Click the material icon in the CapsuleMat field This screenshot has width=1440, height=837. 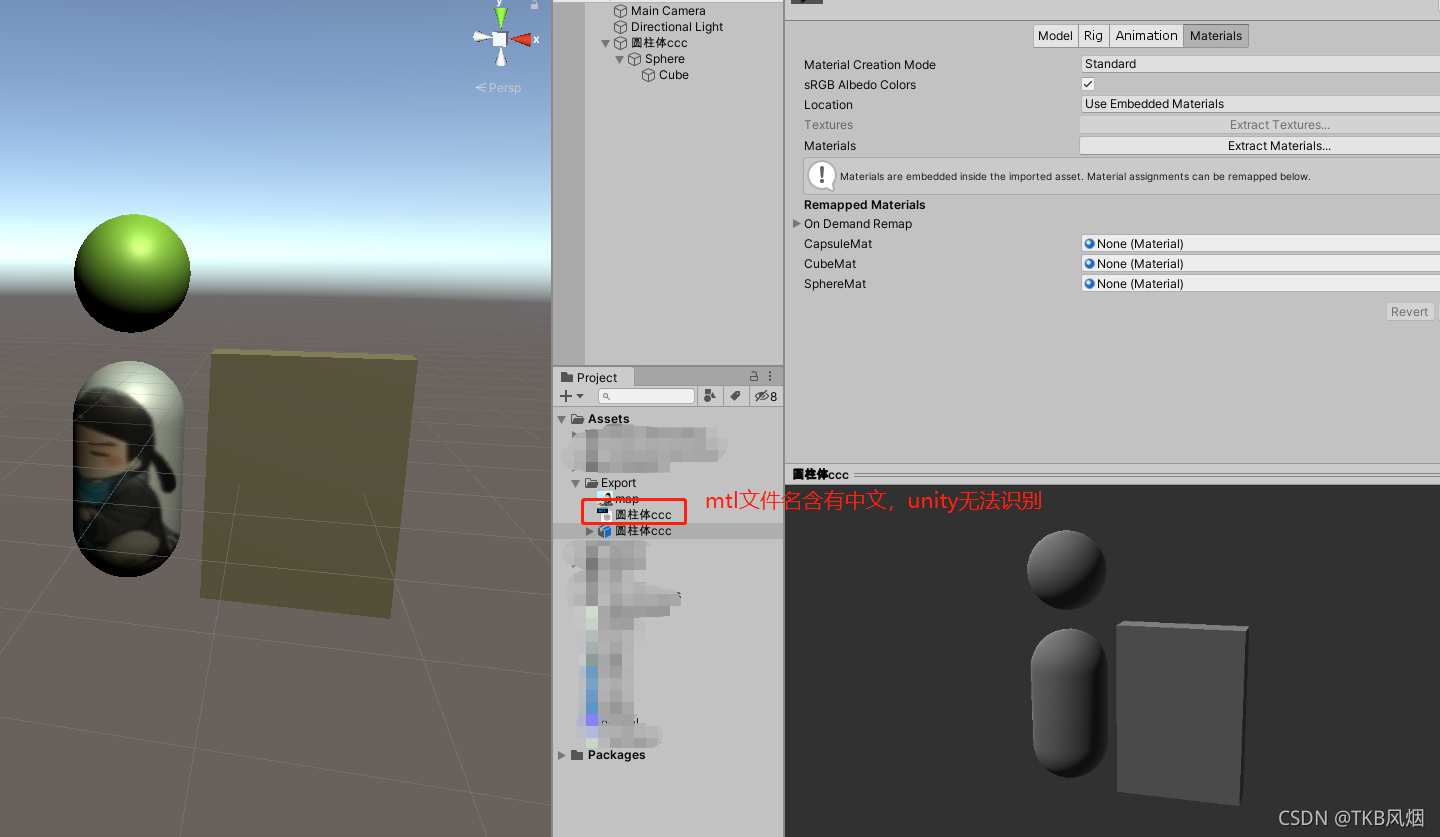[1090, 243]
